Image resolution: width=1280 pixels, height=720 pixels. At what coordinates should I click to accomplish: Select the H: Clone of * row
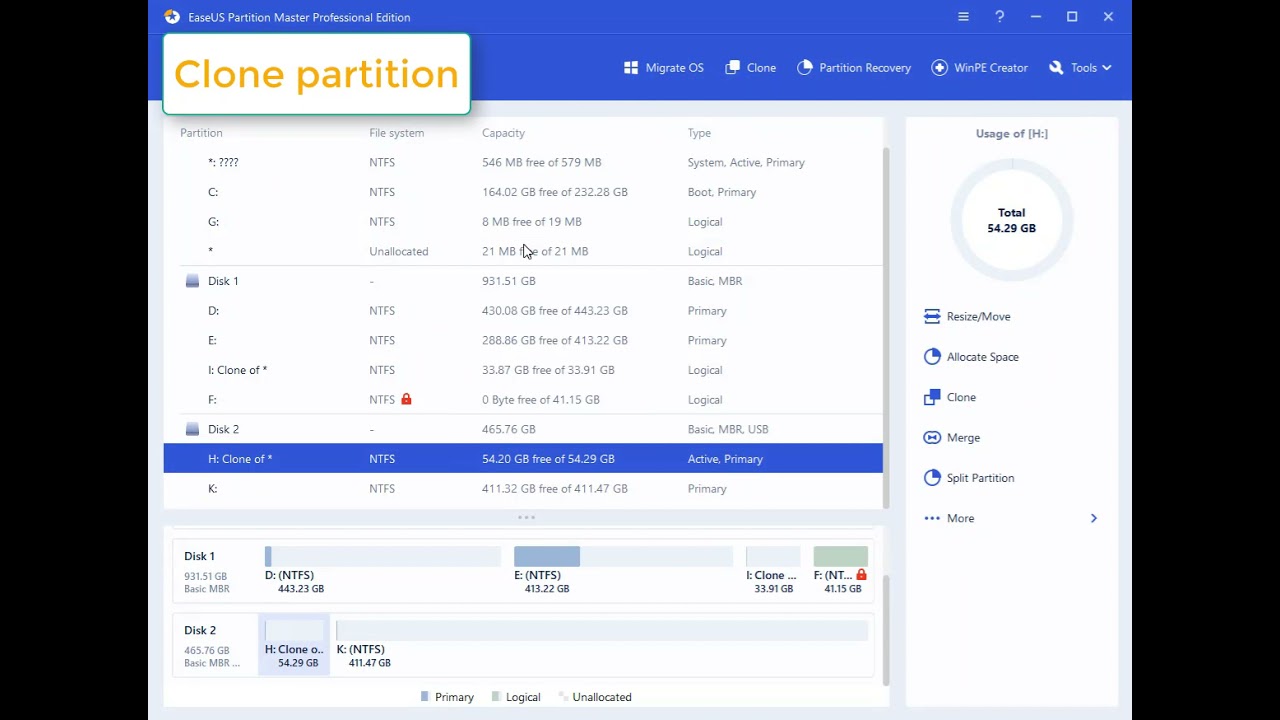(523, 459)
